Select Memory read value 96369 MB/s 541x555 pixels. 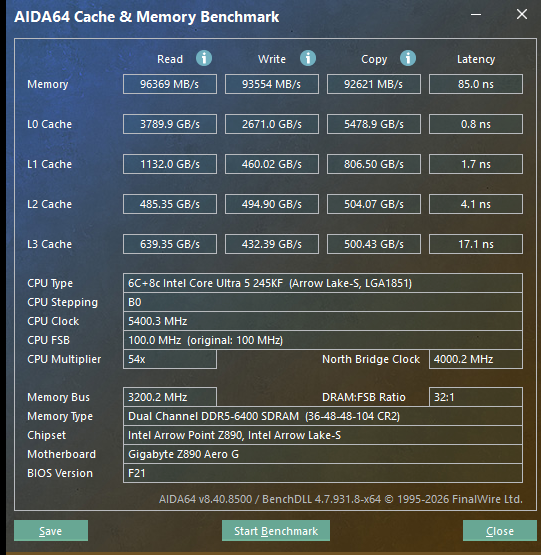[x=170, y=84]
